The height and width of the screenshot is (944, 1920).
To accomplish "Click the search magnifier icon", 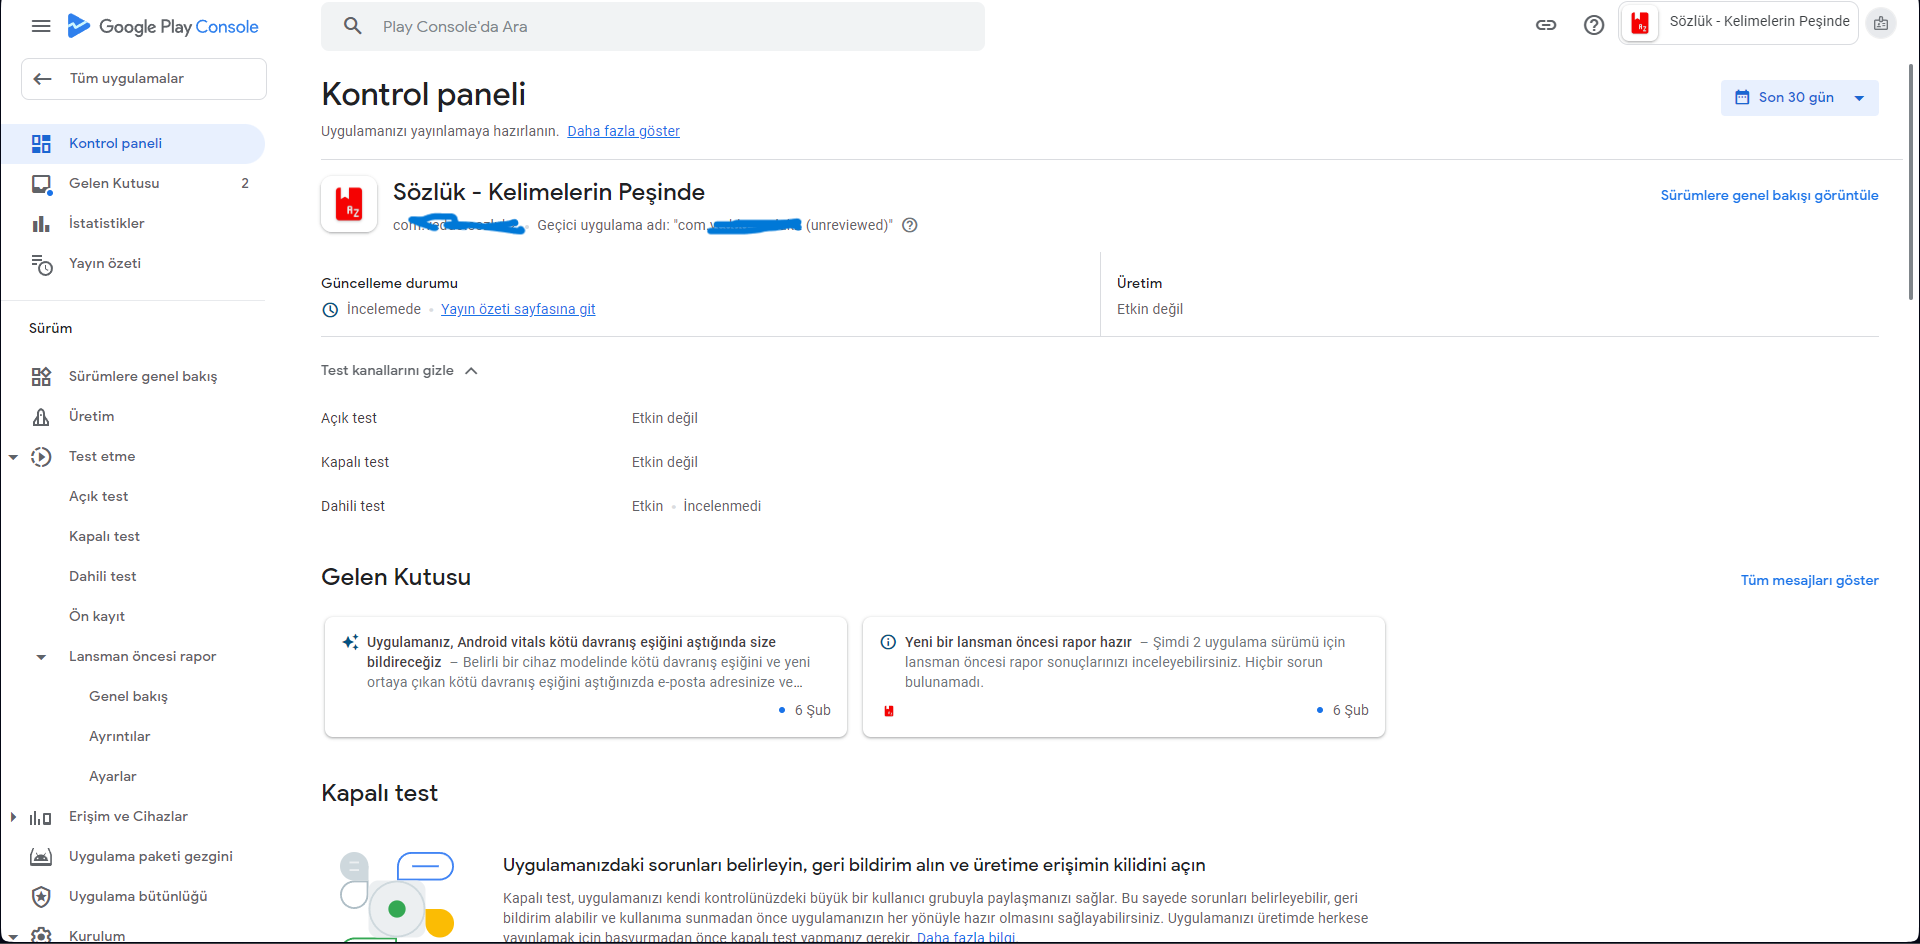I will pyautogui.click(x=352, y=26).
